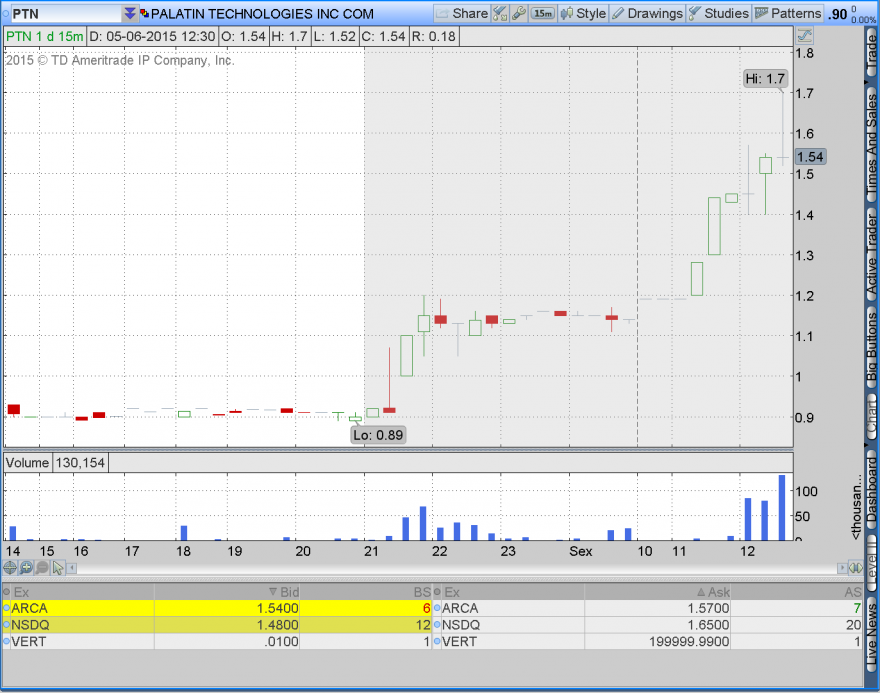Click the BS column header
880x693 pixels.
pos(366,592)
